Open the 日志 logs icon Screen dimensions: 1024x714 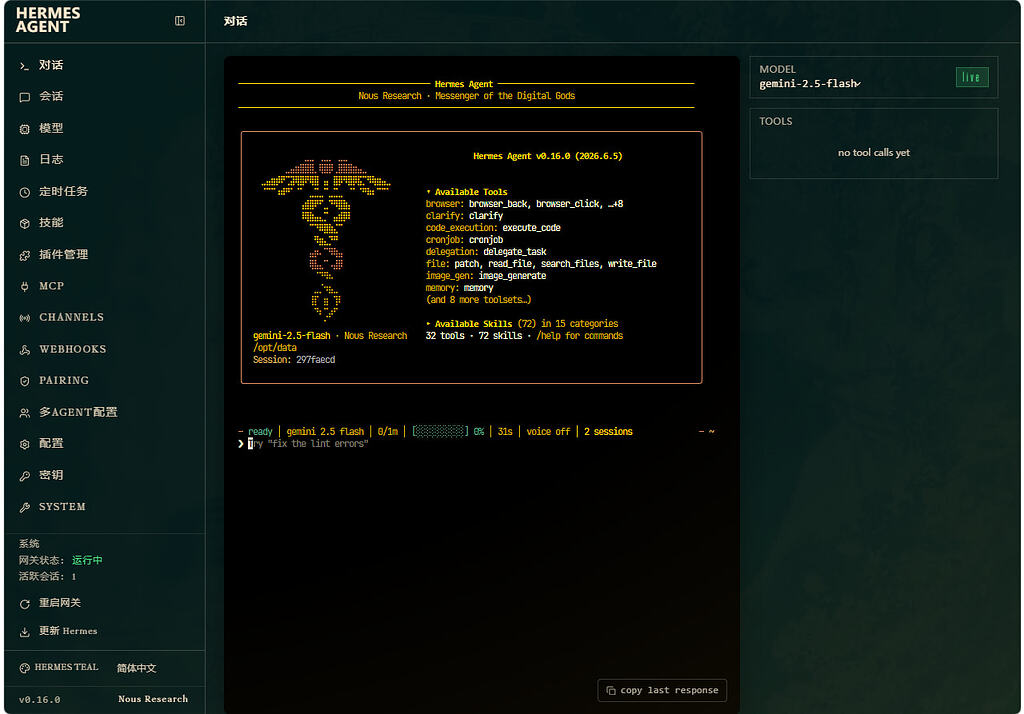pyautogui.click(x=25, y=161)
